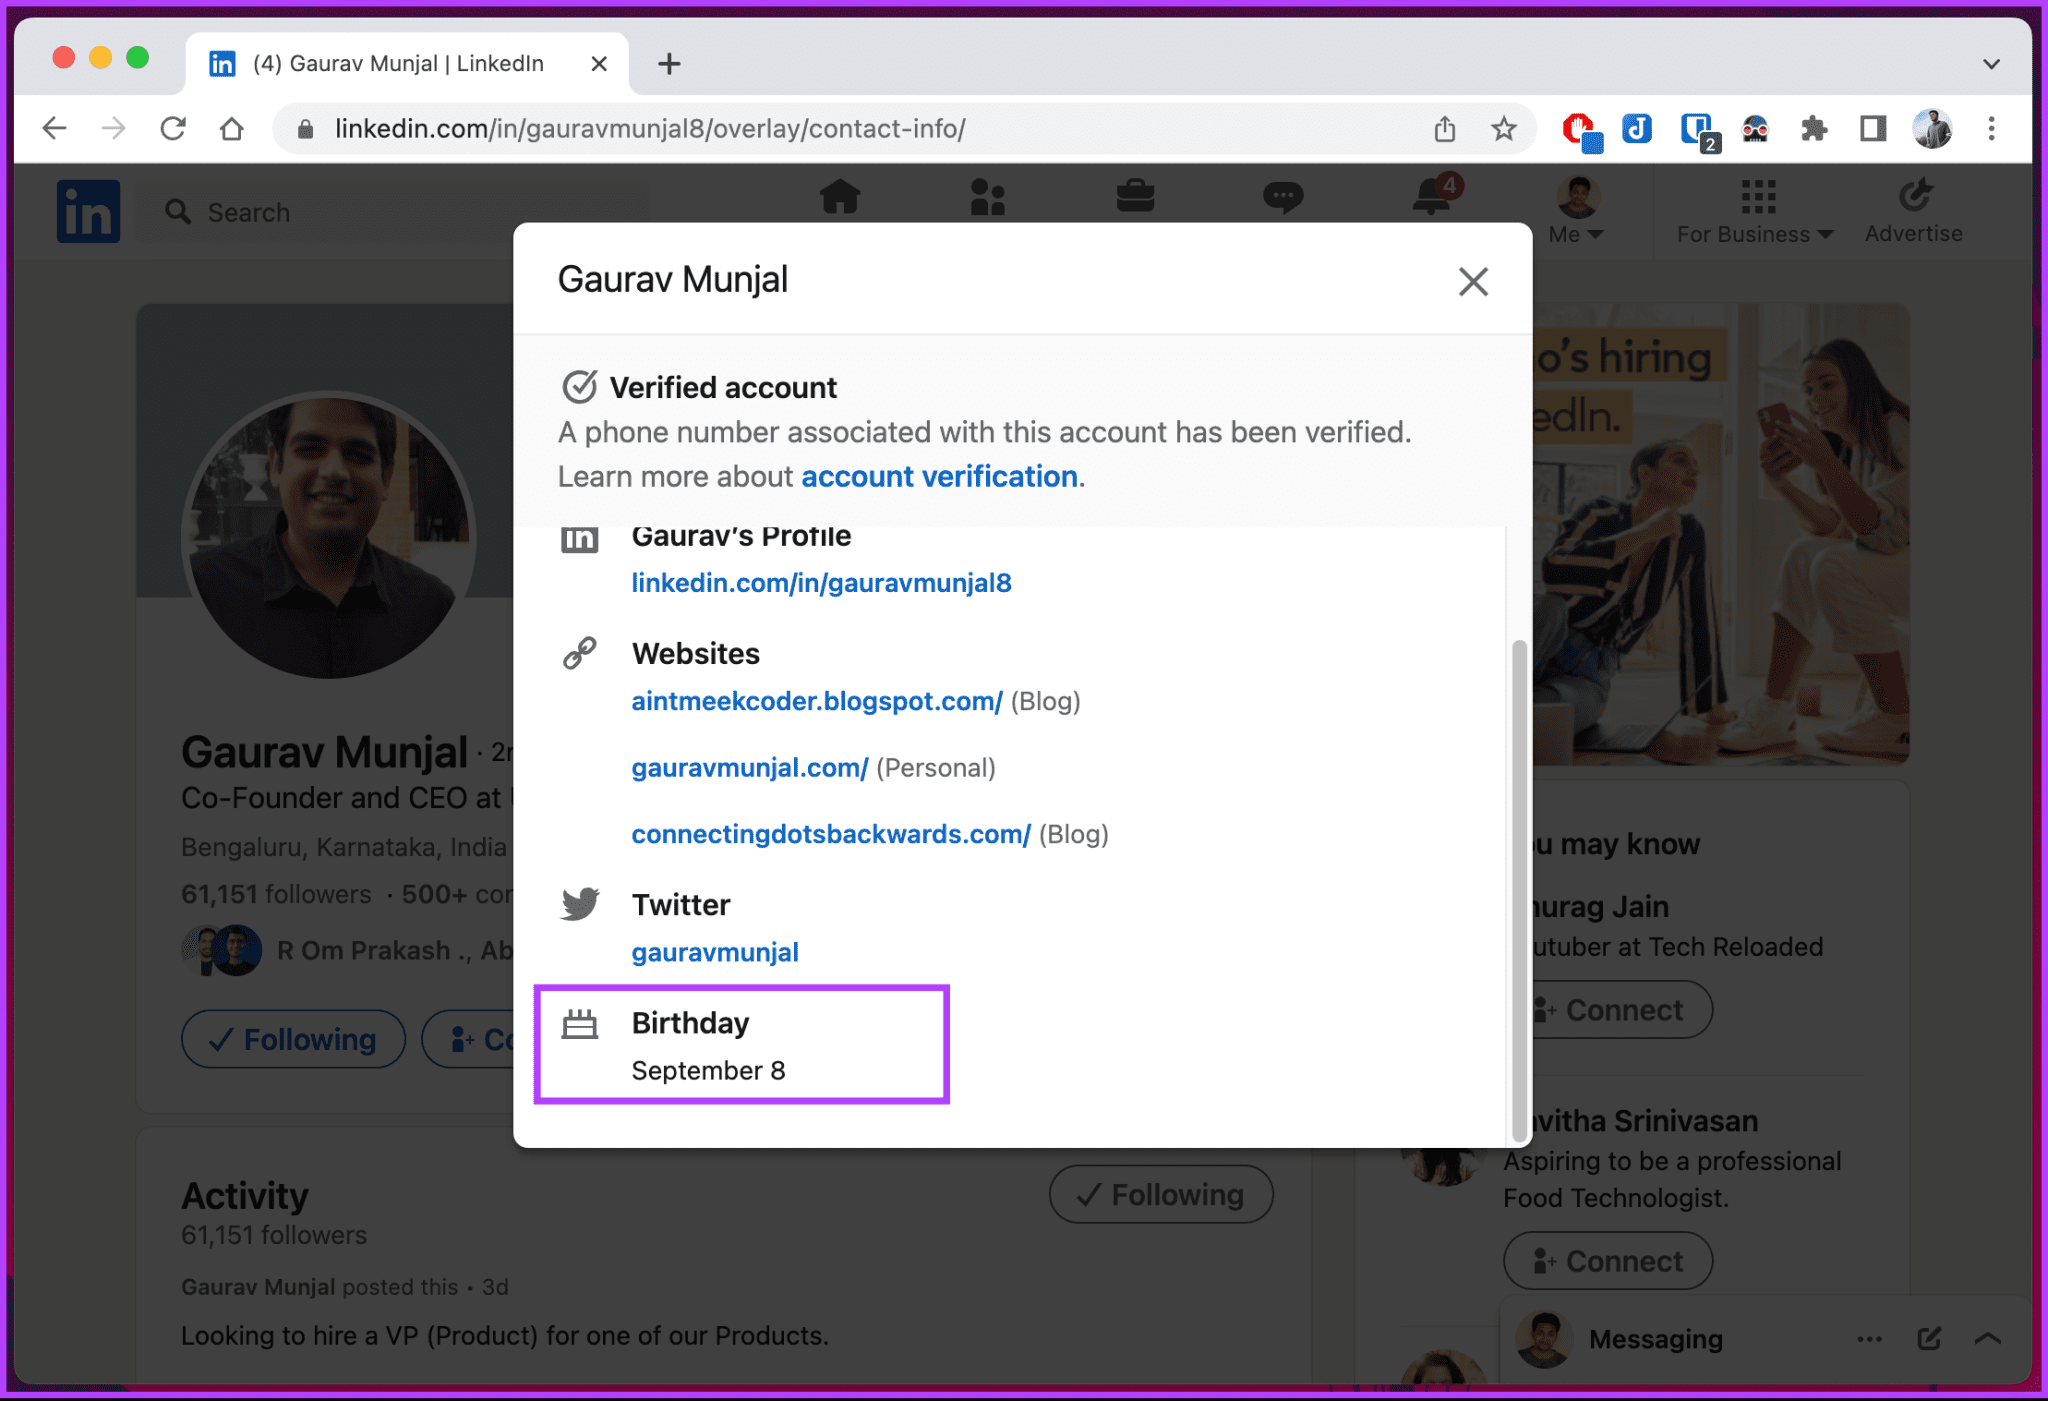Click the verified account checkmark icon
The width and height of the screenshot is (2048, 1401).
(580, 388)
